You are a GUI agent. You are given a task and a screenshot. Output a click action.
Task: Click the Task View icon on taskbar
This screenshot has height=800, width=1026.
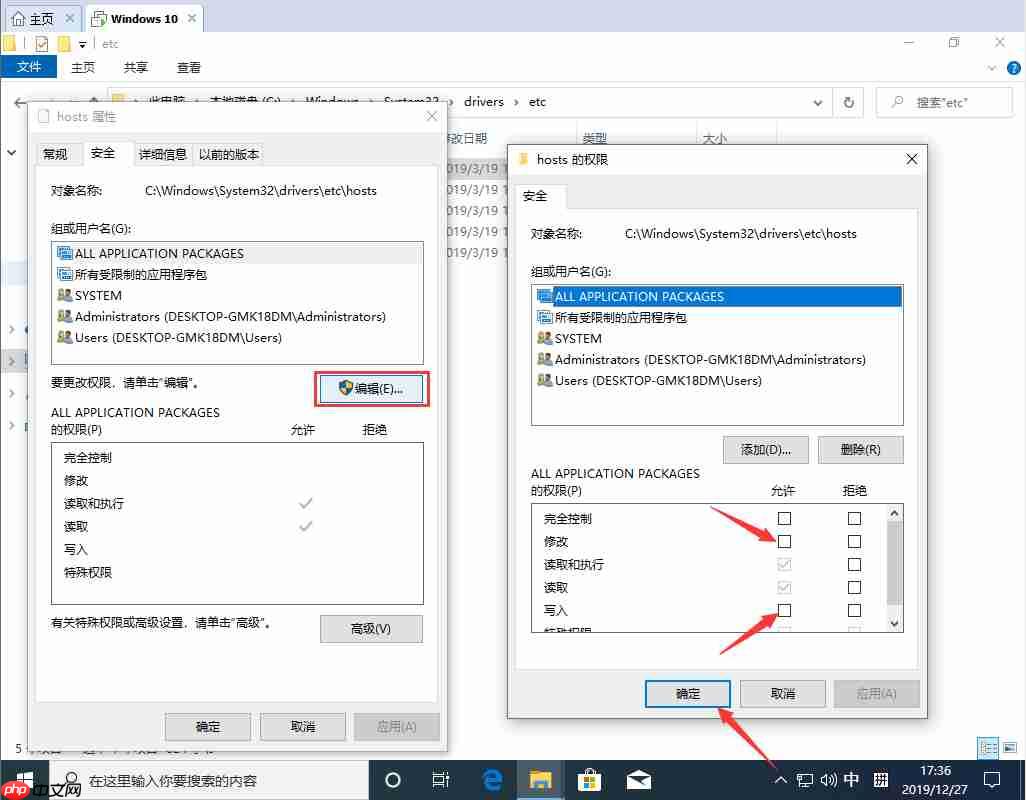[441, 779]
